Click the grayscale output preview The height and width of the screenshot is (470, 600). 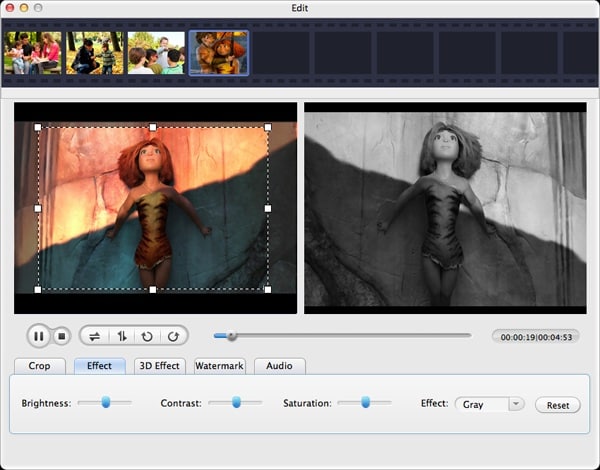pos(445,208)
